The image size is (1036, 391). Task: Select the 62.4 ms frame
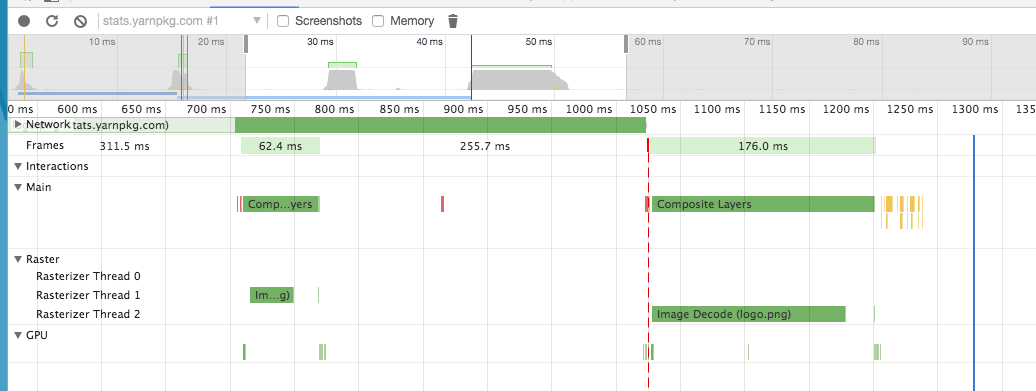pyautogui.click(x=280, y=146)
